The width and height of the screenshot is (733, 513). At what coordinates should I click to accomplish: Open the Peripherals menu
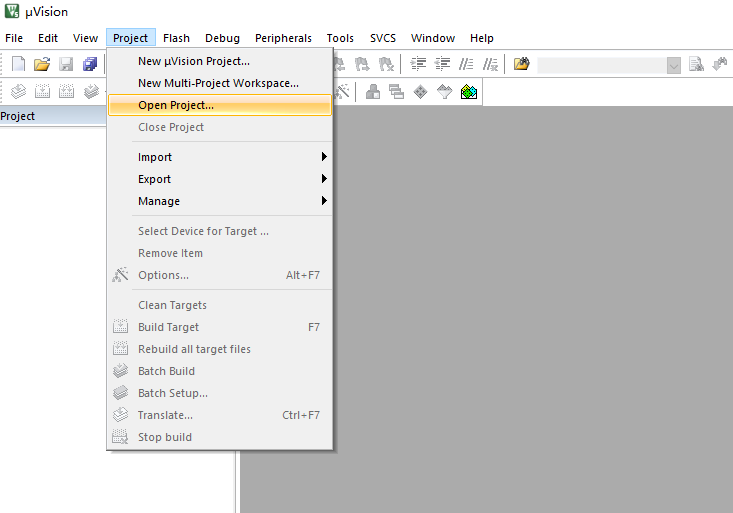pos(283,38)
